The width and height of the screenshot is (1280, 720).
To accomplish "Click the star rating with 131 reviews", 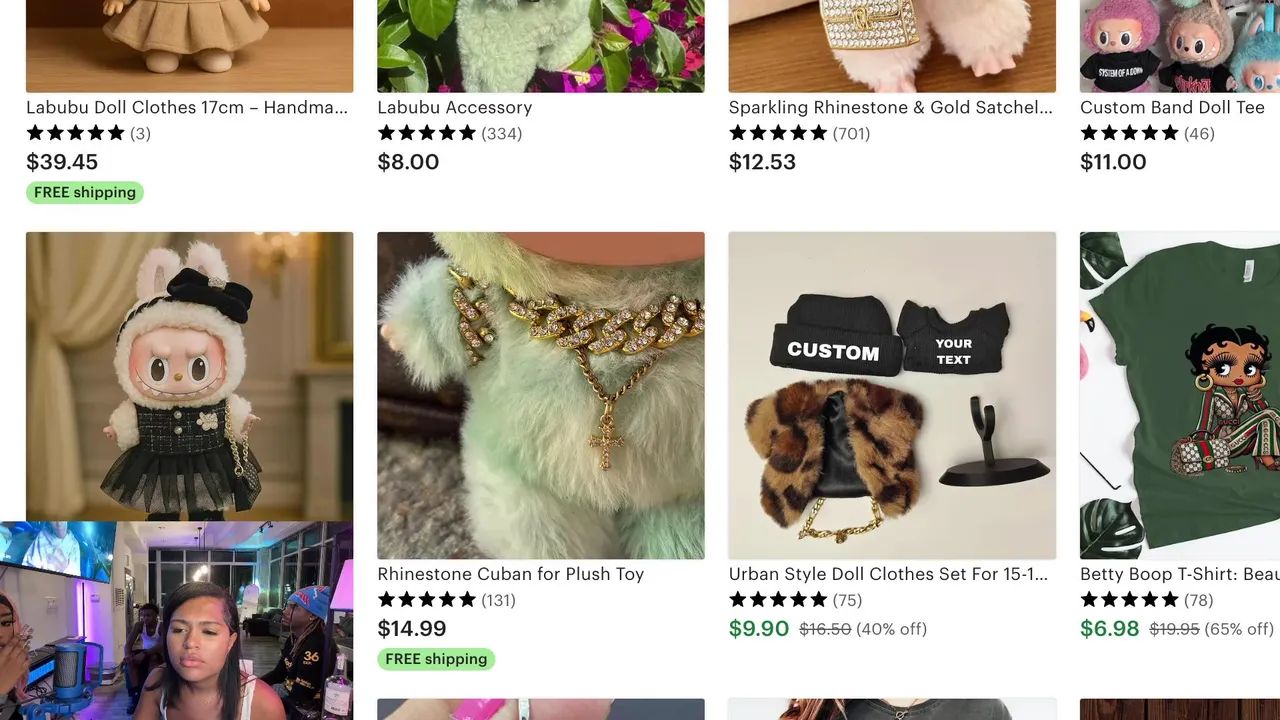I will coord(446,600).
